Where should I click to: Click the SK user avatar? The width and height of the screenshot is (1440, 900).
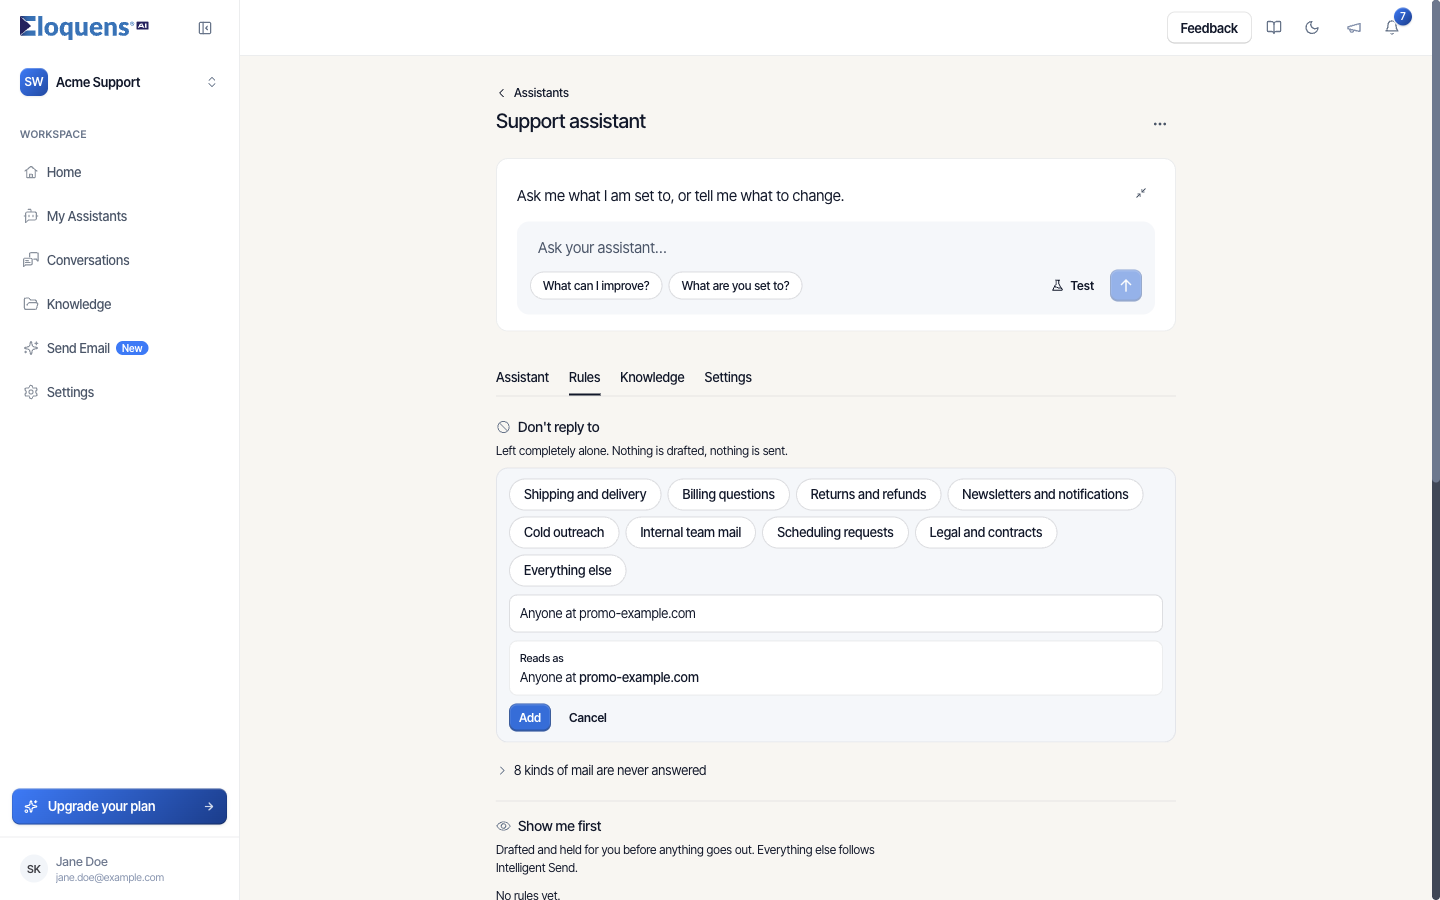[x=34, y=869]
